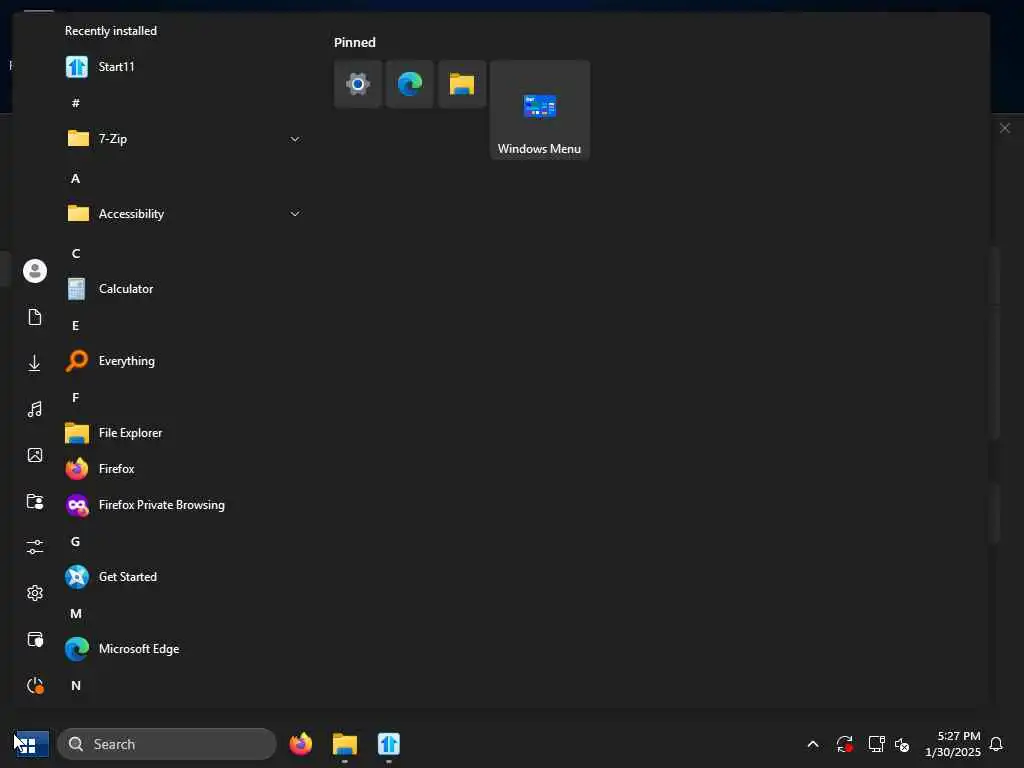This screenshot has height=768, width=1024.
Task: Click the Start button on taskbar
Action: [30, 744]
